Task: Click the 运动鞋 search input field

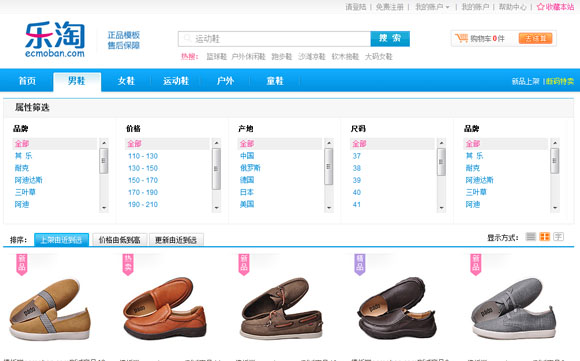Action: (x=274, y=38)
